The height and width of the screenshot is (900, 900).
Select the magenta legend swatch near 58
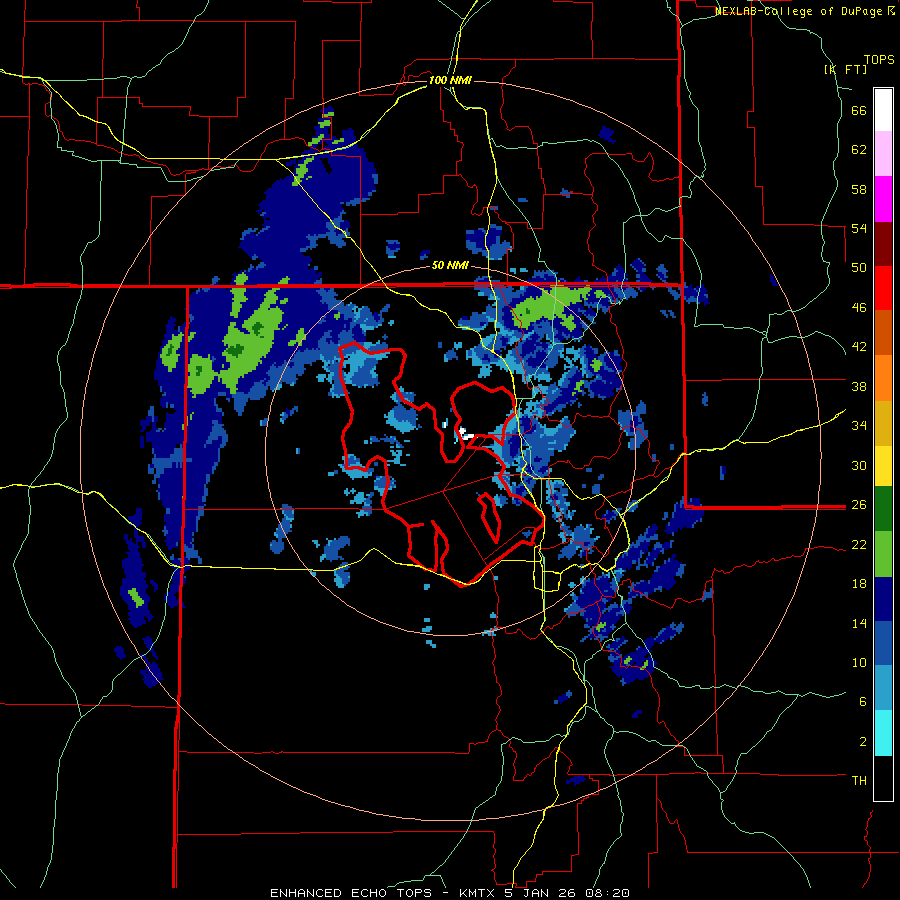[883, 199]
